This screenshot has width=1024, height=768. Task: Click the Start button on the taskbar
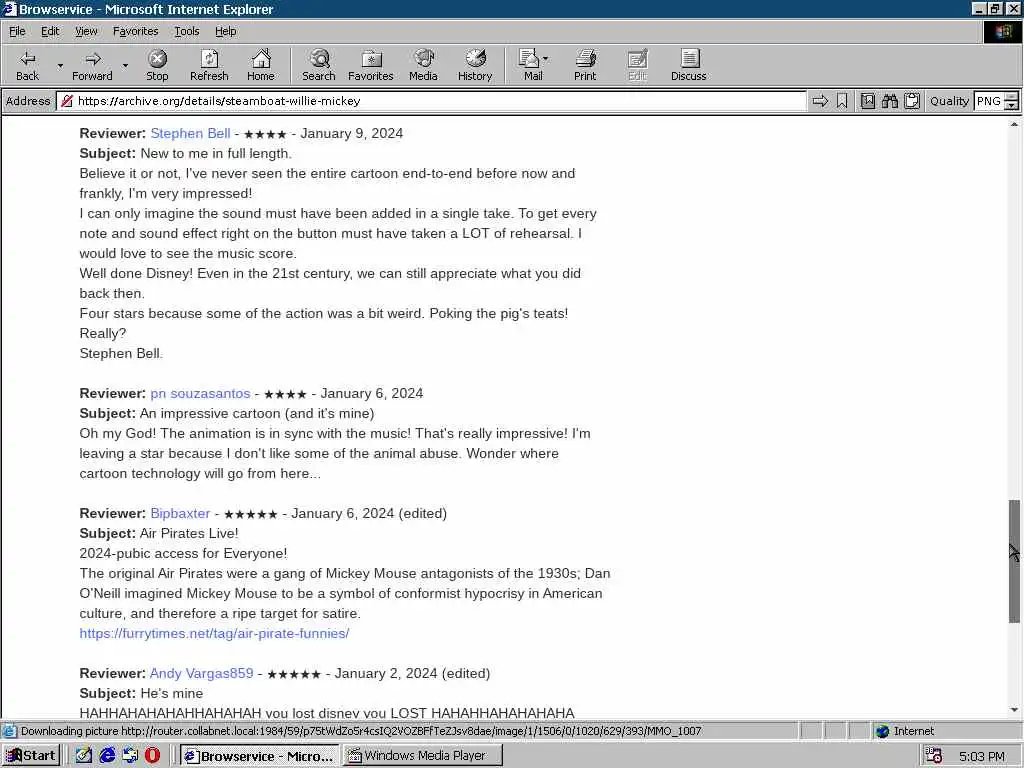point(31,756)
